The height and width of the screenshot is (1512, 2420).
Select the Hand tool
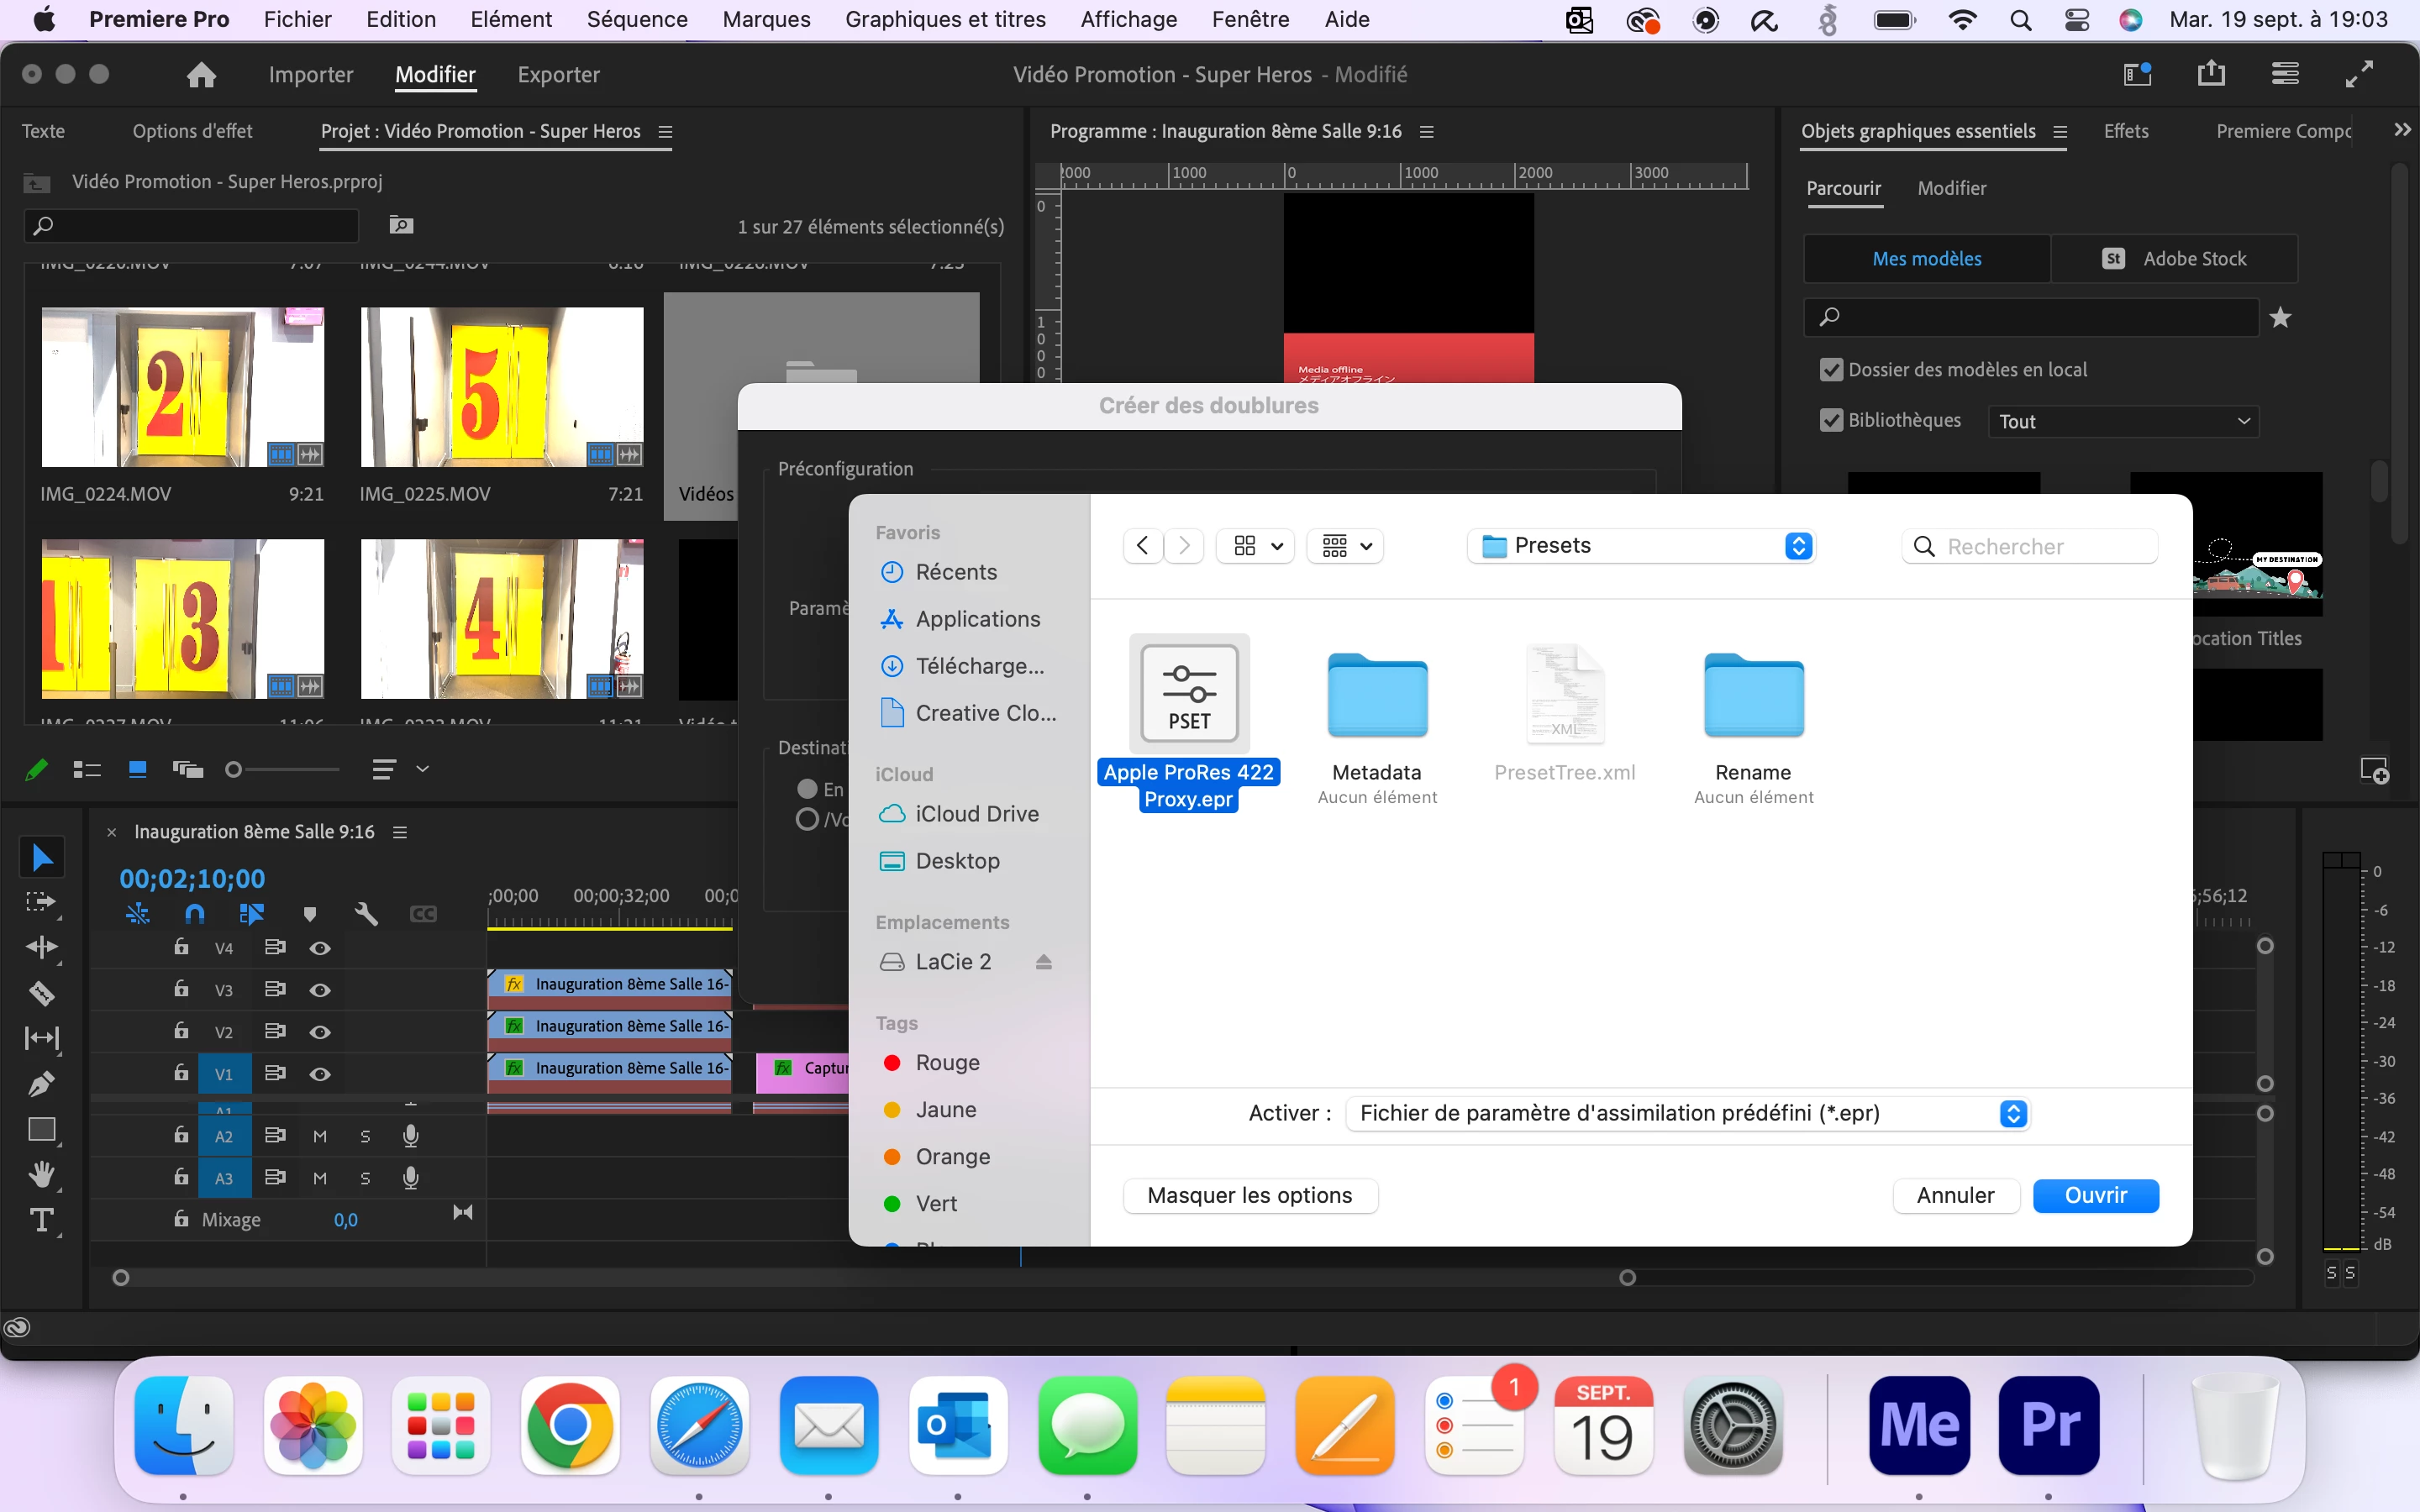(x=41, y=1175)
